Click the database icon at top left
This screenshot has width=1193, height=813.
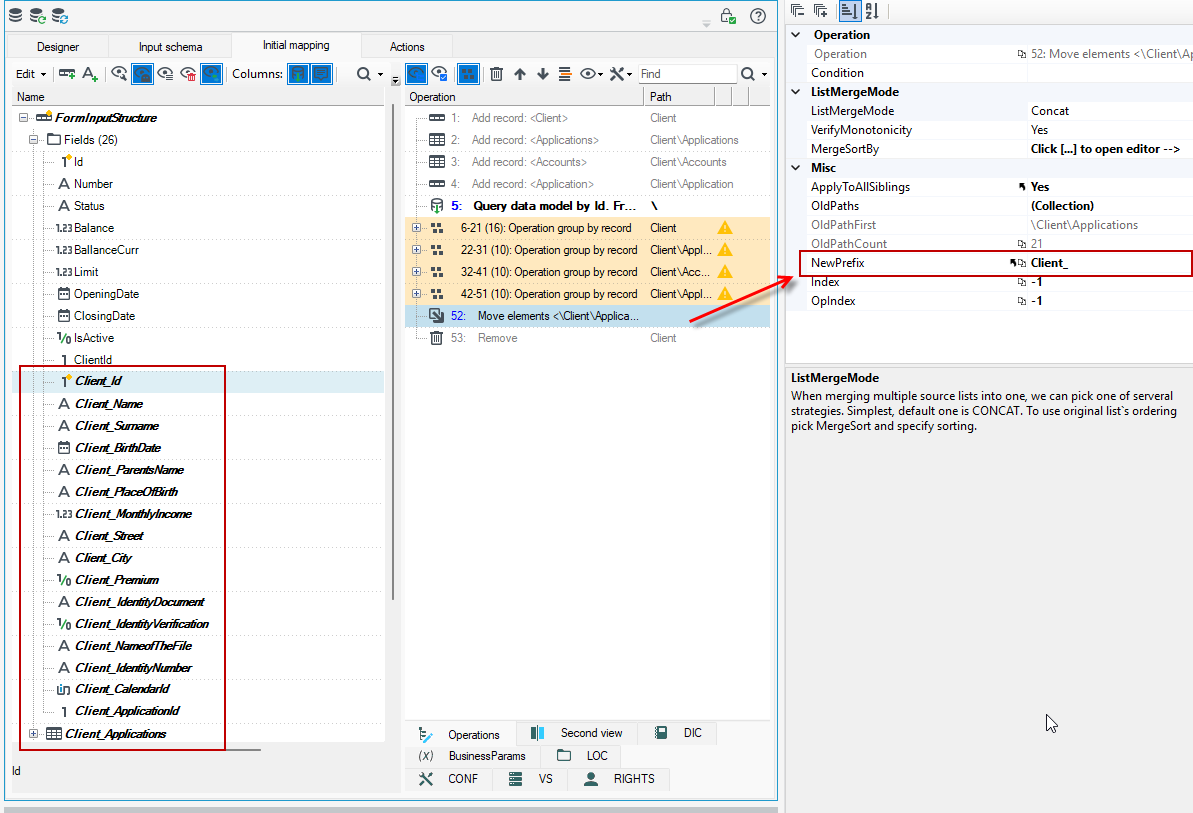click(15, 14)
